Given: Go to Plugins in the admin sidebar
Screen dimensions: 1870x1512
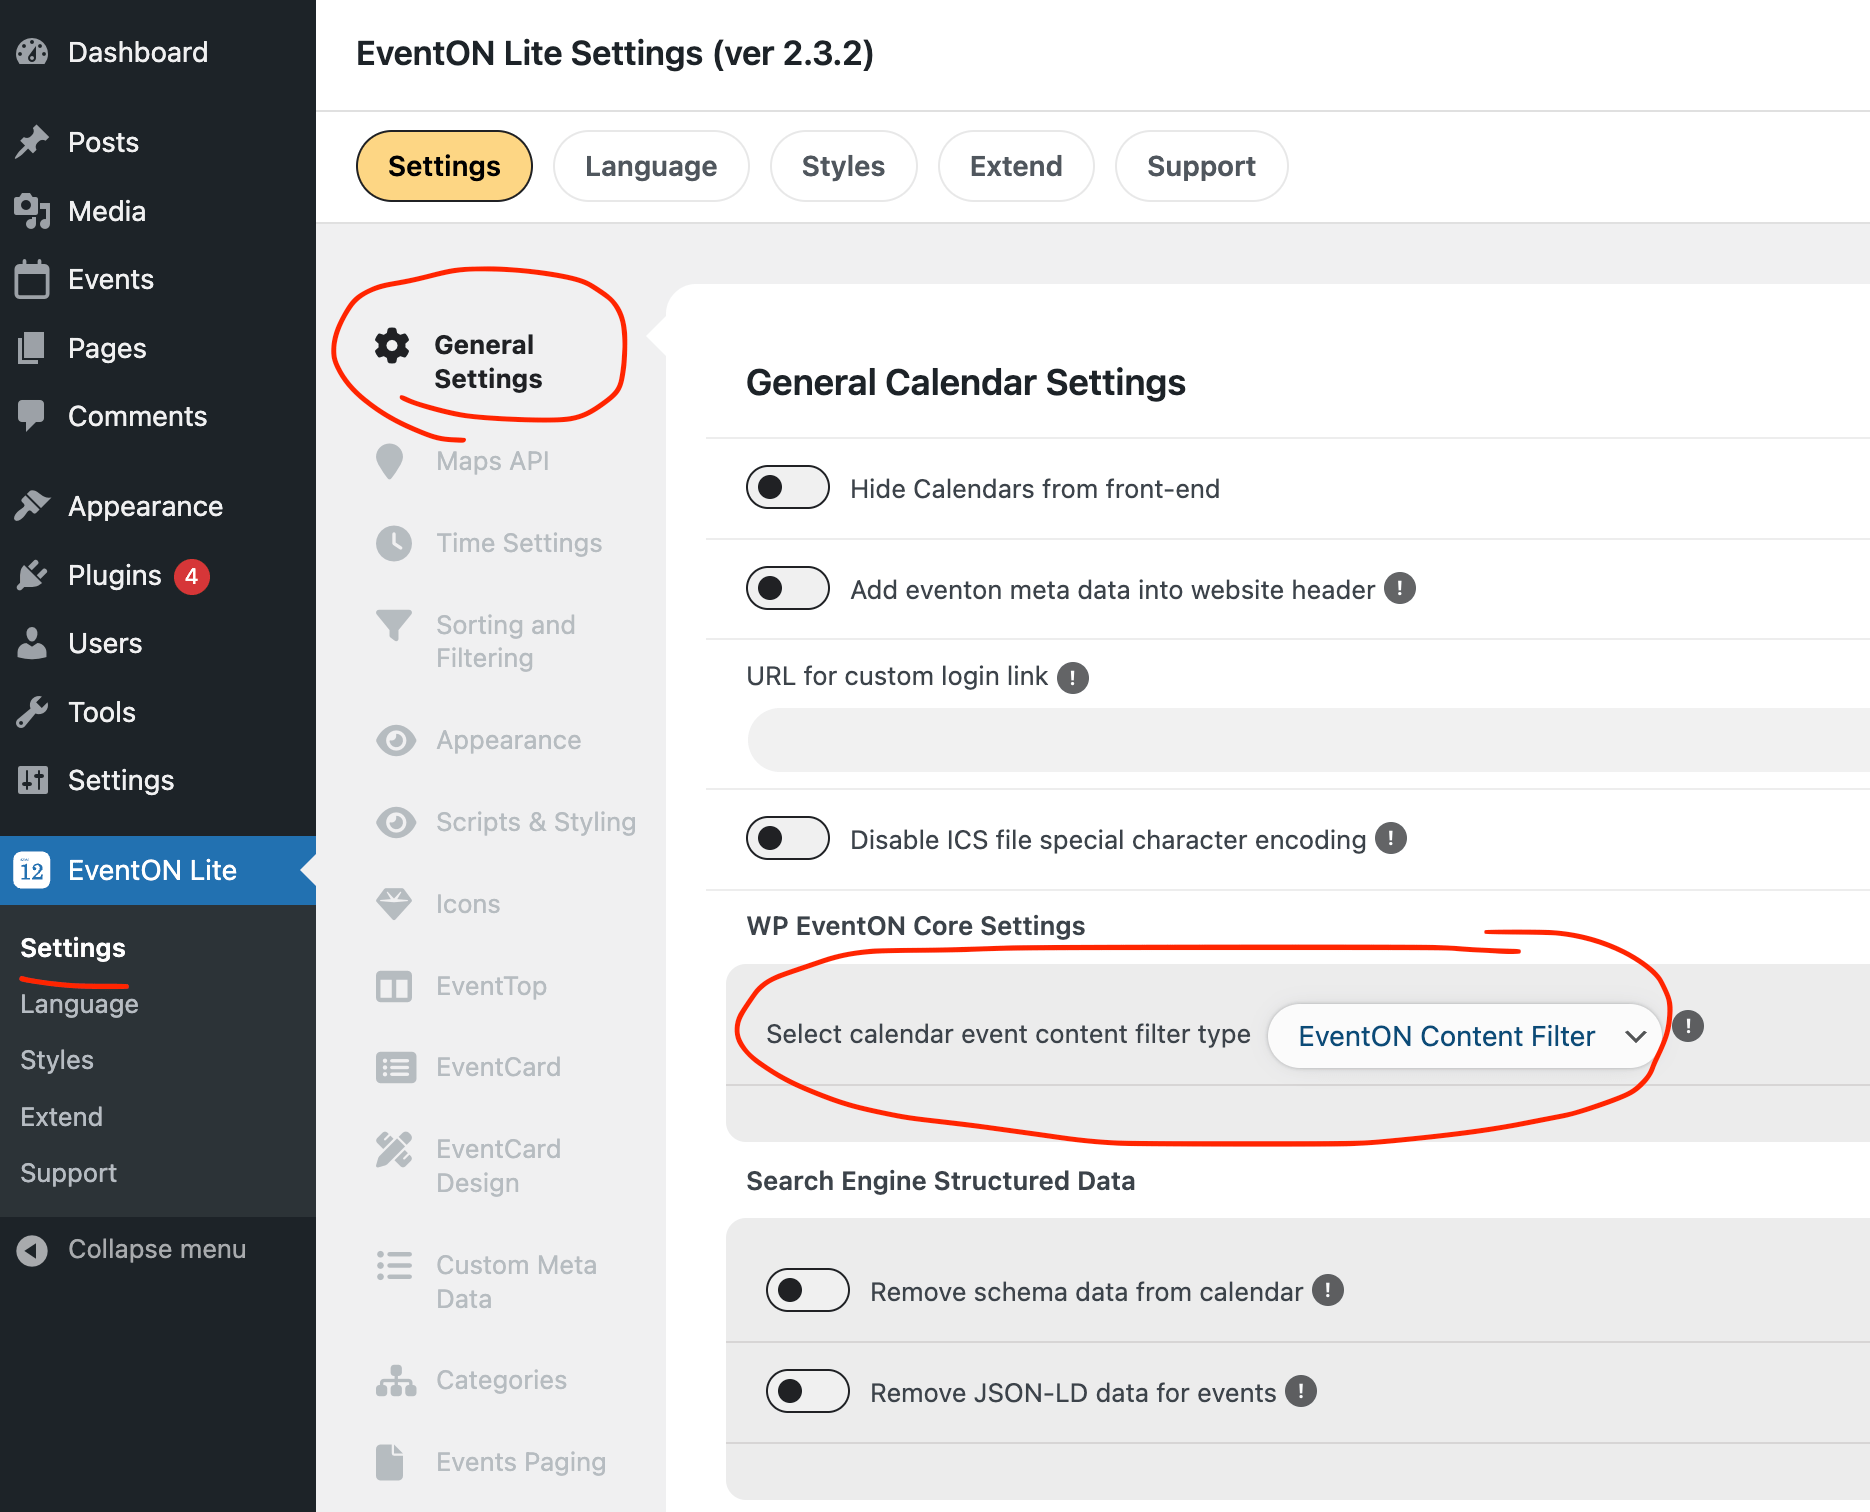Looking at the screenshot, I should pos(115,575).
